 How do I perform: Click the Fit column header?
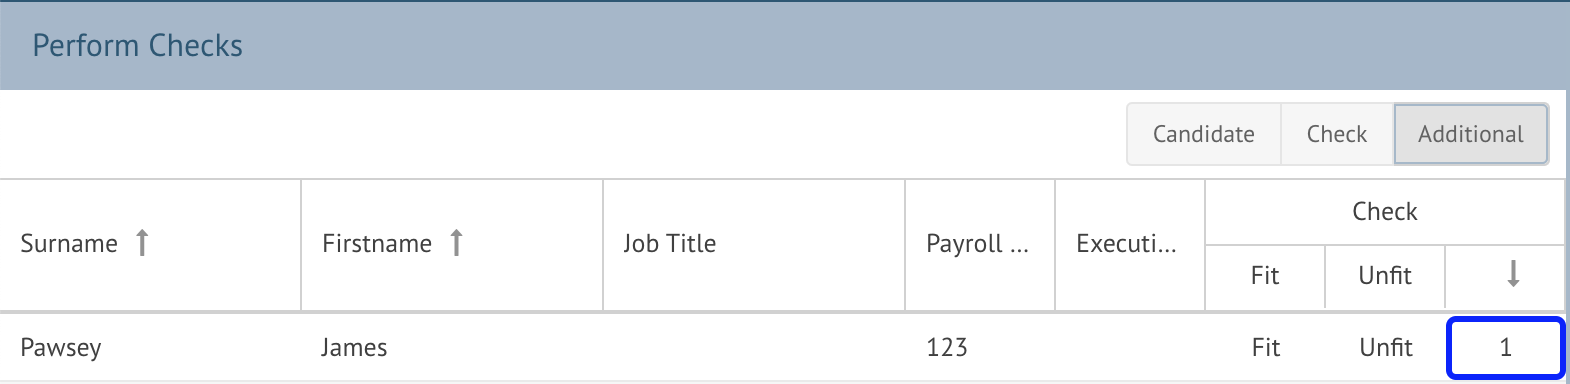(1265, 277)
